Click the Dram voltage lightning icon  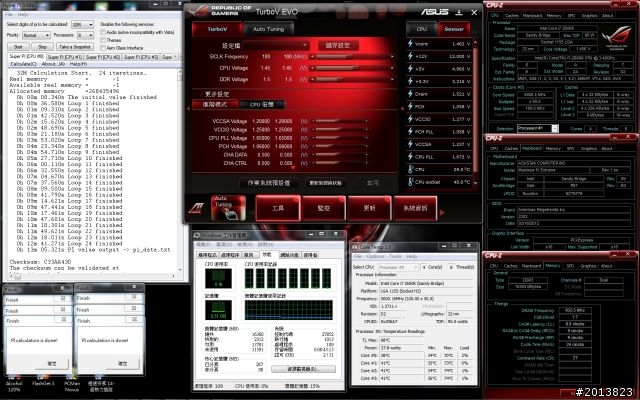[x=410, y=93]
